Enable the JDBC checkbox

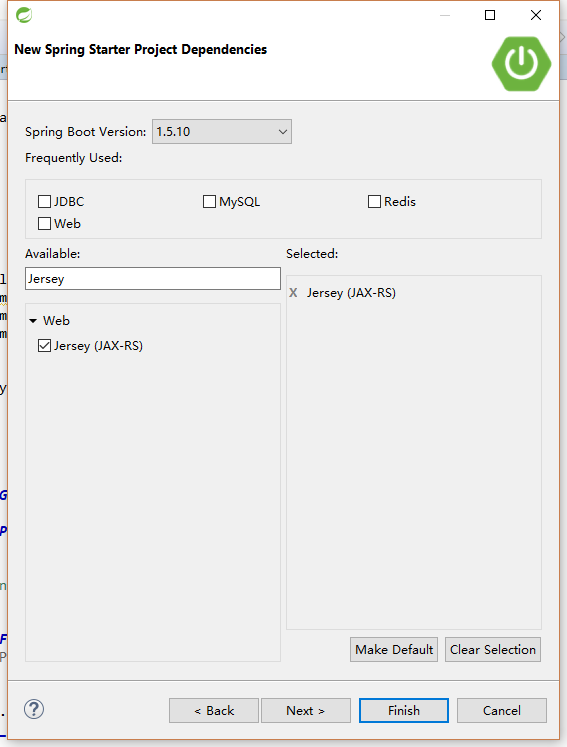click(x=44, y=202)
